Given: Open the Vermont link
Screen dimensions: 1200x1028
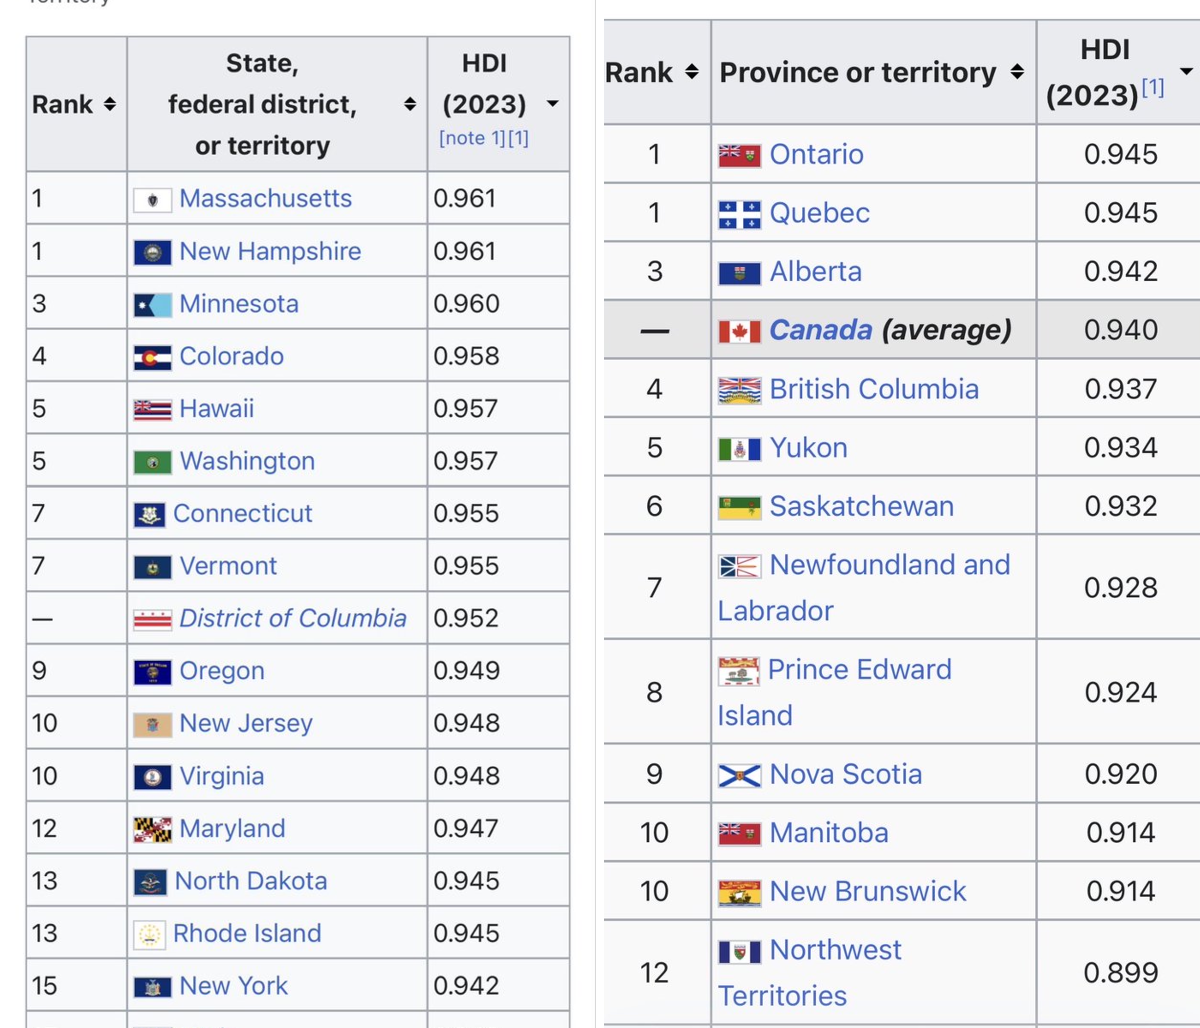Looking at the screenshot, I should (228, 566).
